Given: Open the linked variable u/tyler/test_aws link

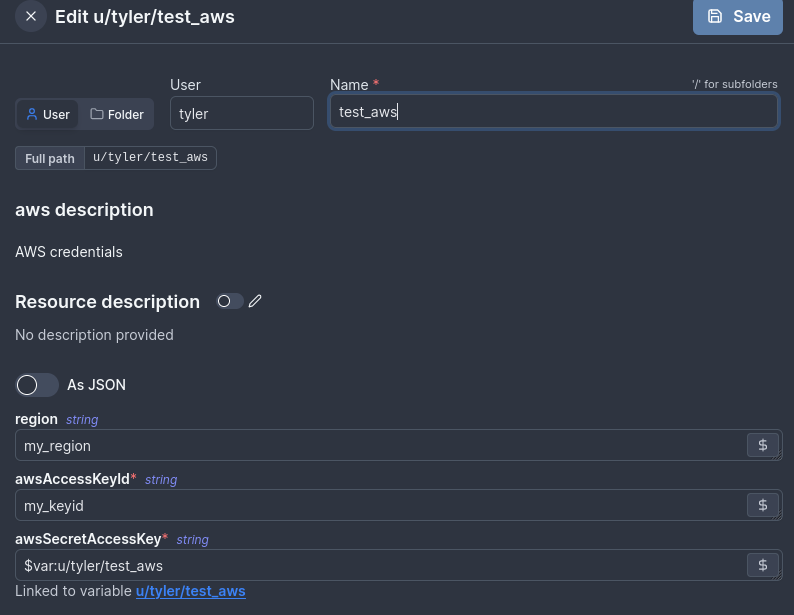Looking at the screenshot, I should coord(190,591).
